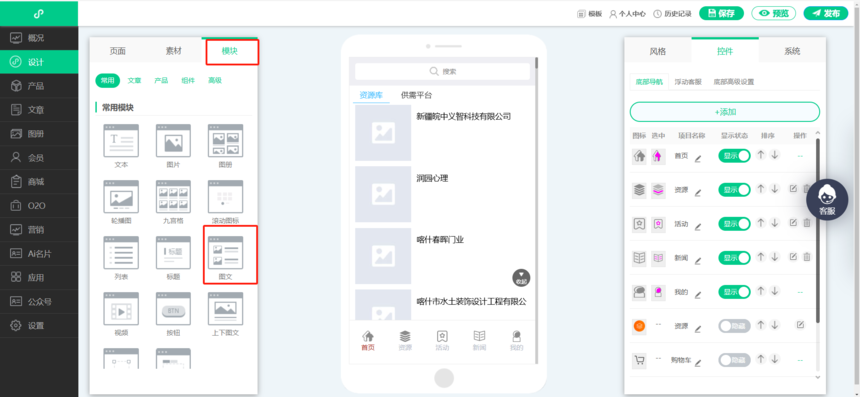
Task: Switch to 风格 tab
Action: click(658, 51)
